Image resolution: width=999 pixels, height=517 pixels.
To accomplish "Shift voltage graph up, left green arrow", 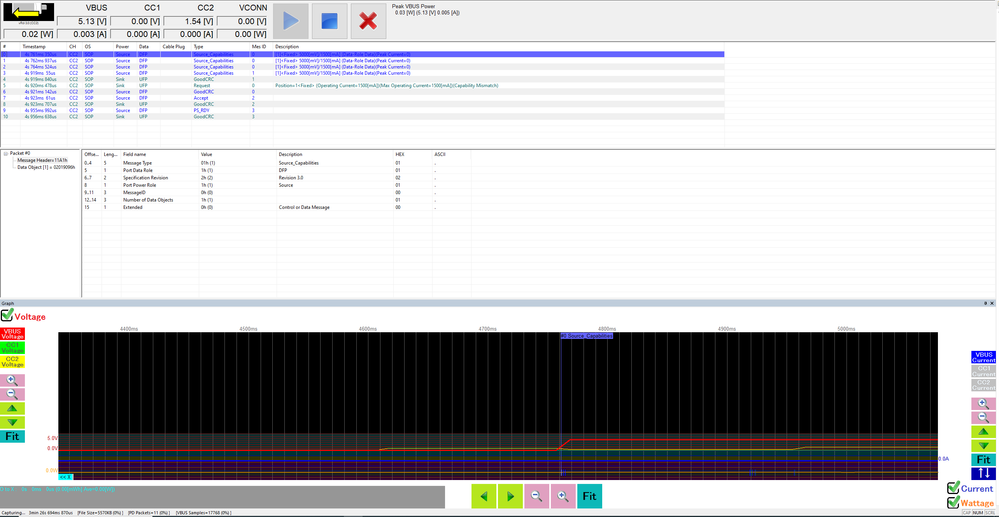I will 11,407.
